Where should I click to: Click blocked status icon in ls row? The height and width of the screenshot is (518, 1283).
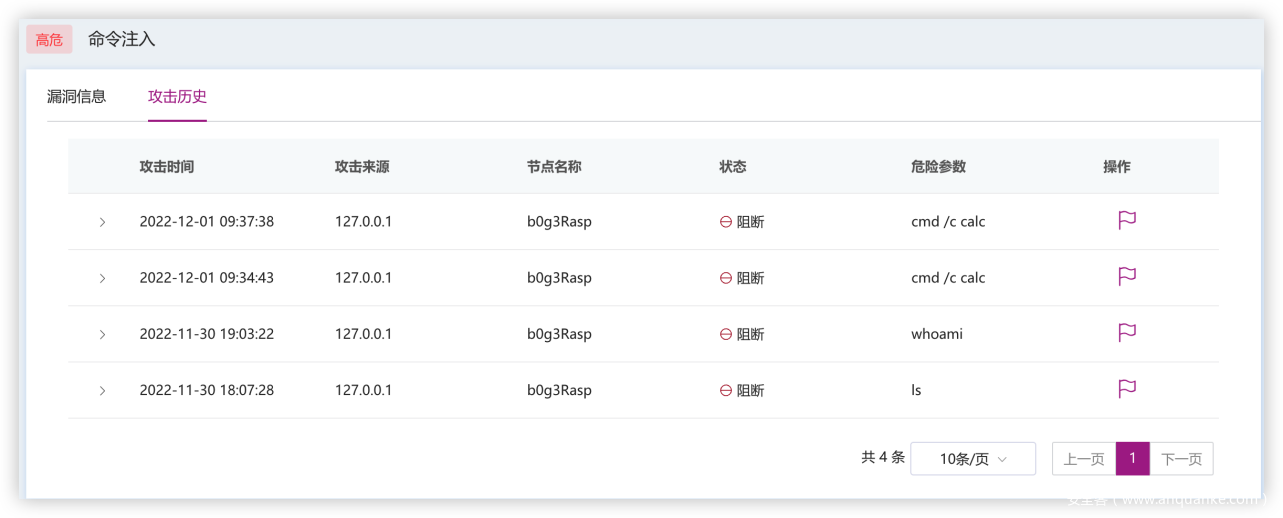coord(726,390)
